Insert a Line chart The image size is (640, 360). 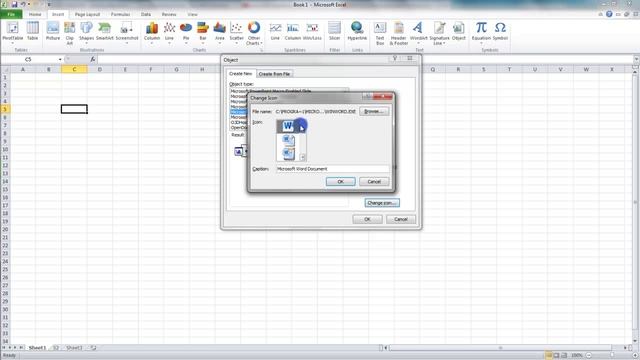(x=169, y=32)
